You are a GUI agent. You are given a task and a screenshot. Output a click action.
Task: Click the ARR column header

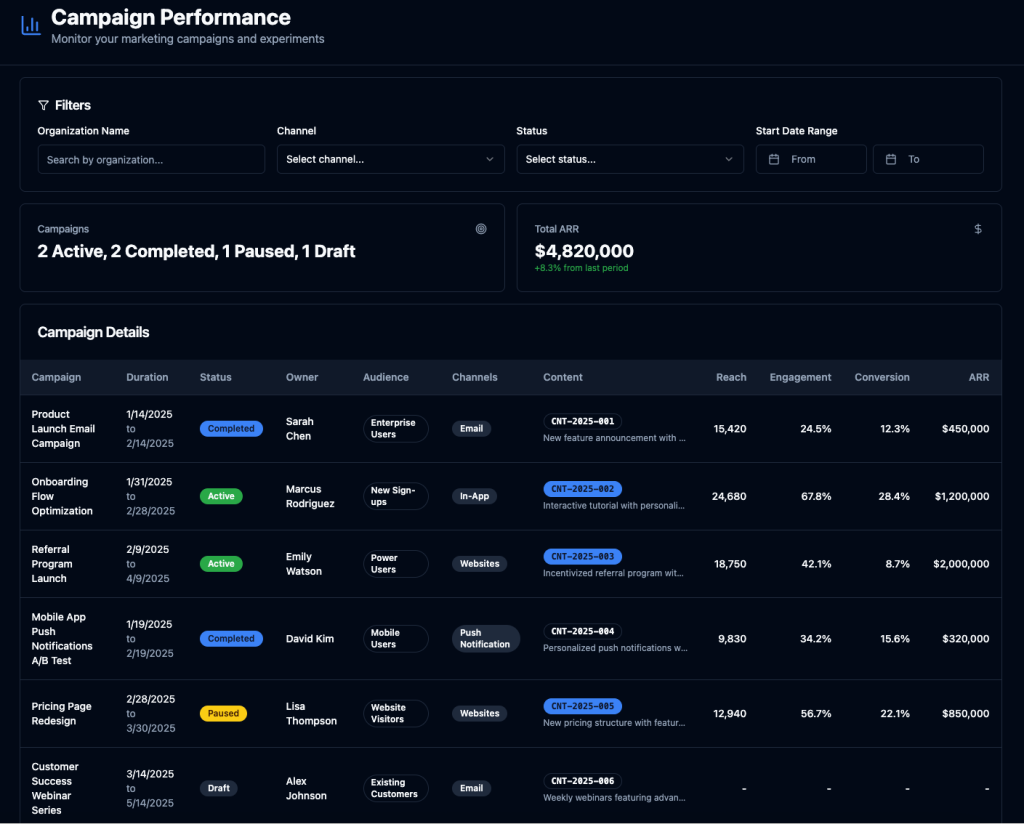[978, 377]
